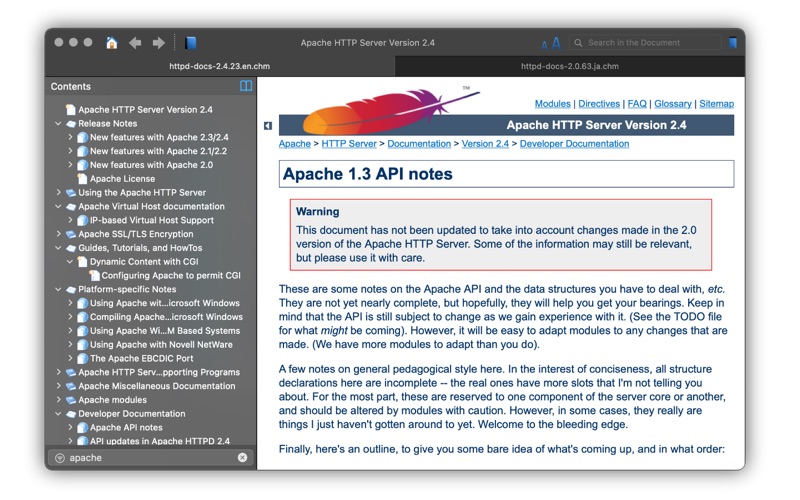Open the Modules link
This screenshot has height=500, width=800.
pyautogui.click(x=553, y=104)
